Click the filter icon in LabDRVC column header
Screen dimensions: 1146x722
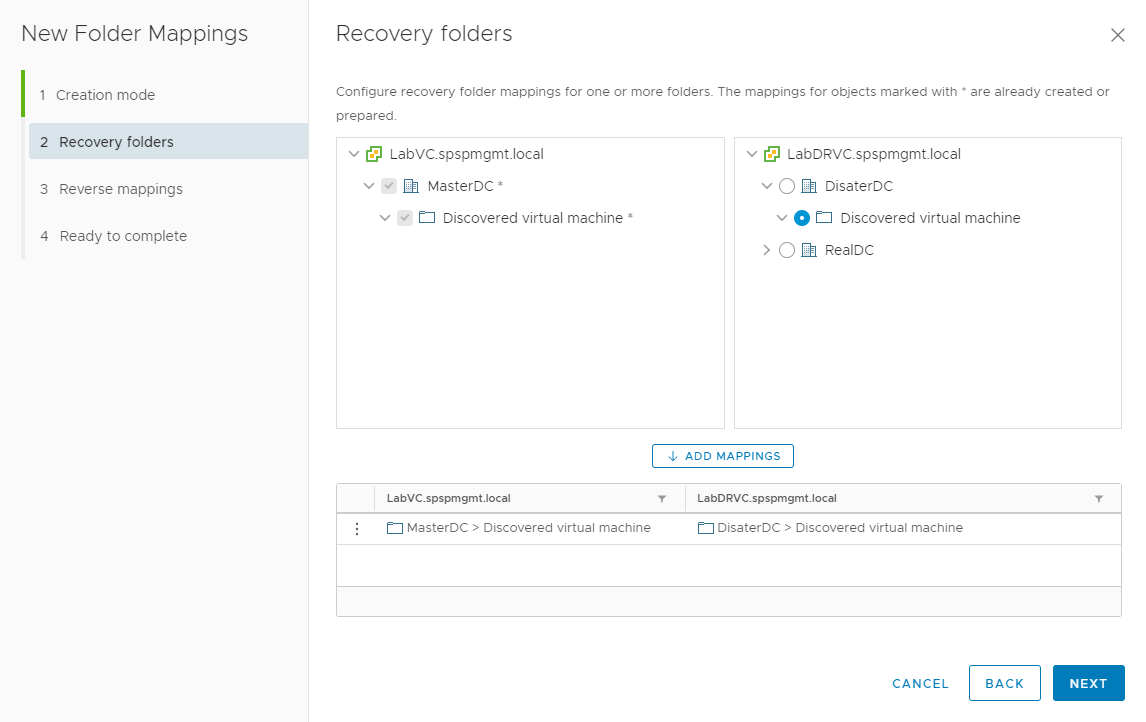pos(1099,498)
